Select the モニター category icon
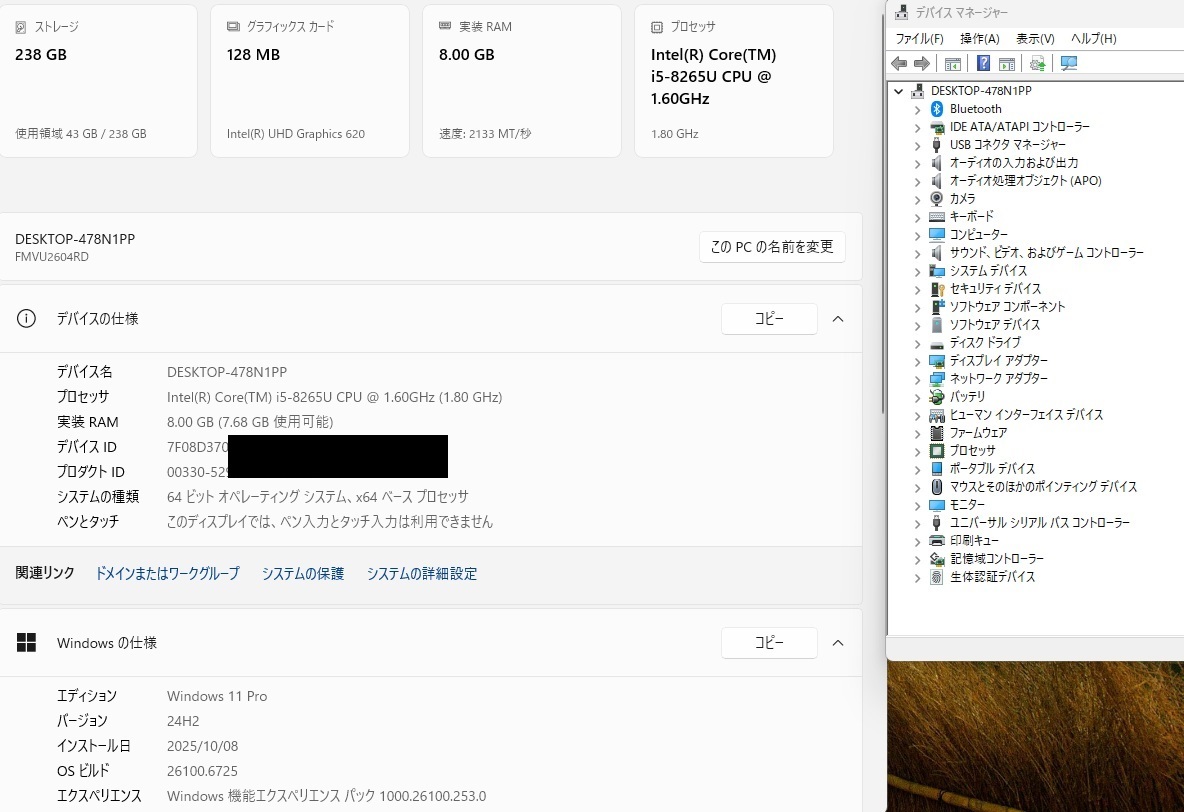 click(937, 505)
